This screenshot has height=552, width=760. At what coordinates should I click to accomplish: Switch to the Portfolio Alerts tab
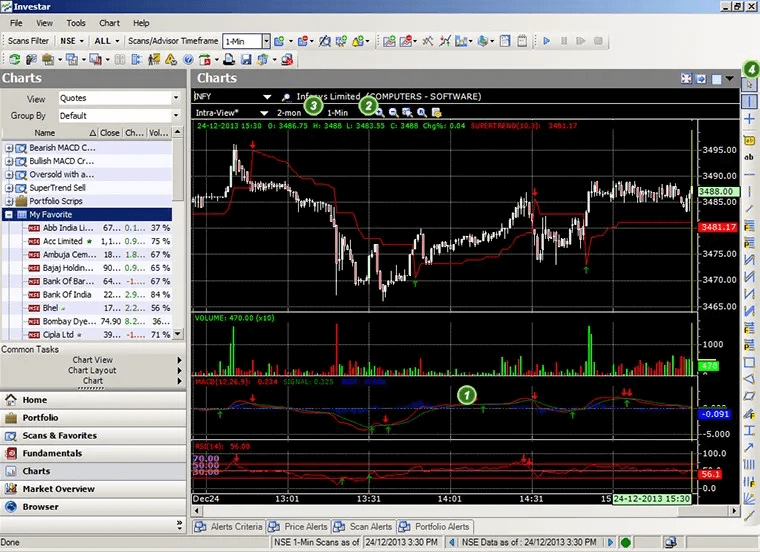435,527
